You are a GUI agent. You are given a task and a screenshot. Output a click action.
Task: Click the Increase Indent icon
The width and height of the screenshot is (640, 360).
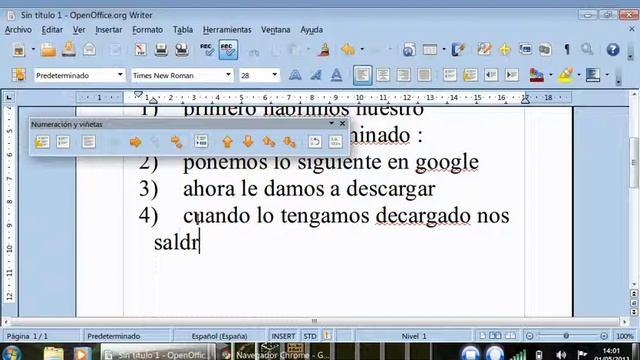[511, 75]
